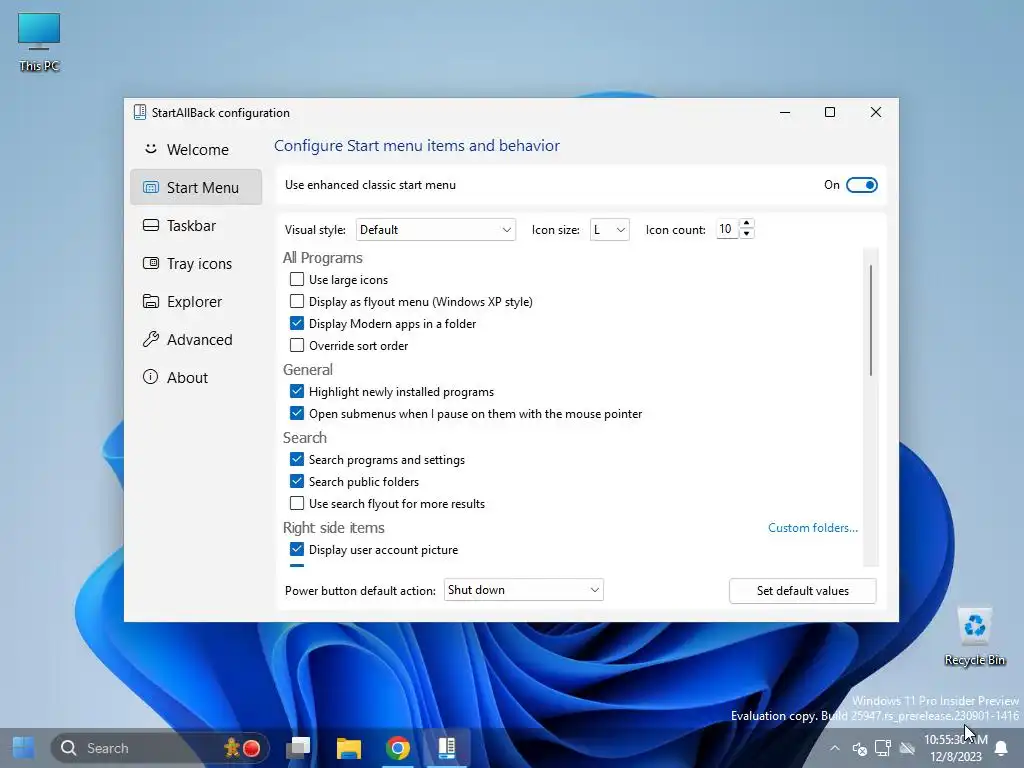Viewport: 1024px width, 768px height.
Task: Click the gingerbread man icon in search box
Action: coord(231,748)
